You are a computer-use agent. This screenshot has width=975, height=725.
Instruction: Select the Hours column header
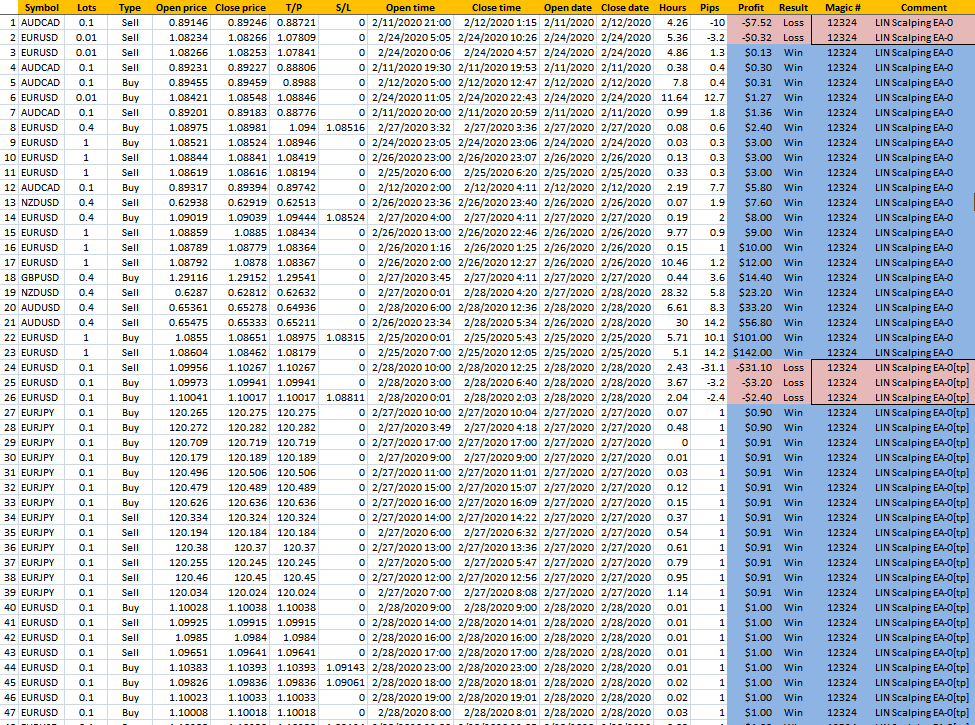pyautogui.click(x=672, y=7)
